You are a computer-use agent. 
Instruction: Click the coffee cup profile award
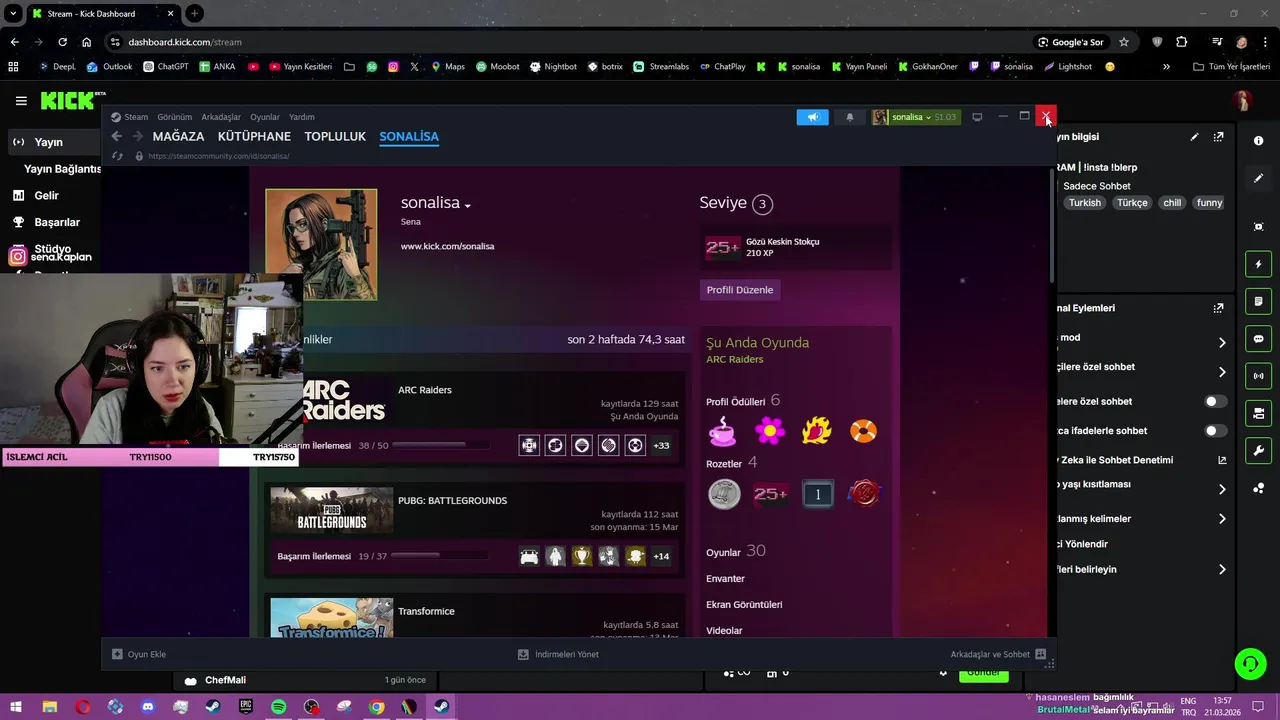click(x=722, y=431)
